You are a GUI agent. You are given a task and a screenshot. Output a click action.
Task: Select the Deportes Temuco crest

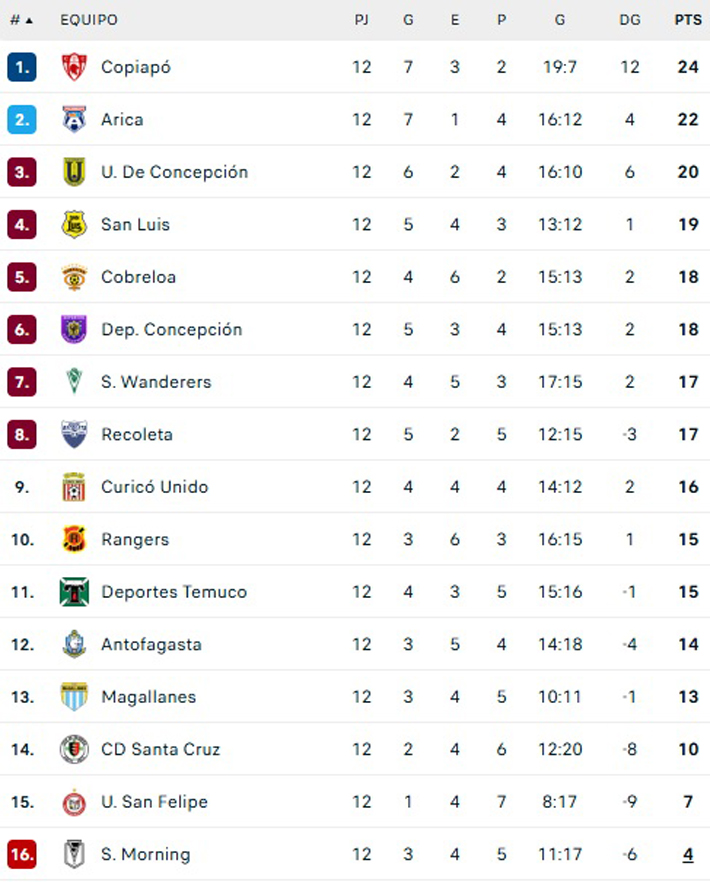[x=74, y=592]
